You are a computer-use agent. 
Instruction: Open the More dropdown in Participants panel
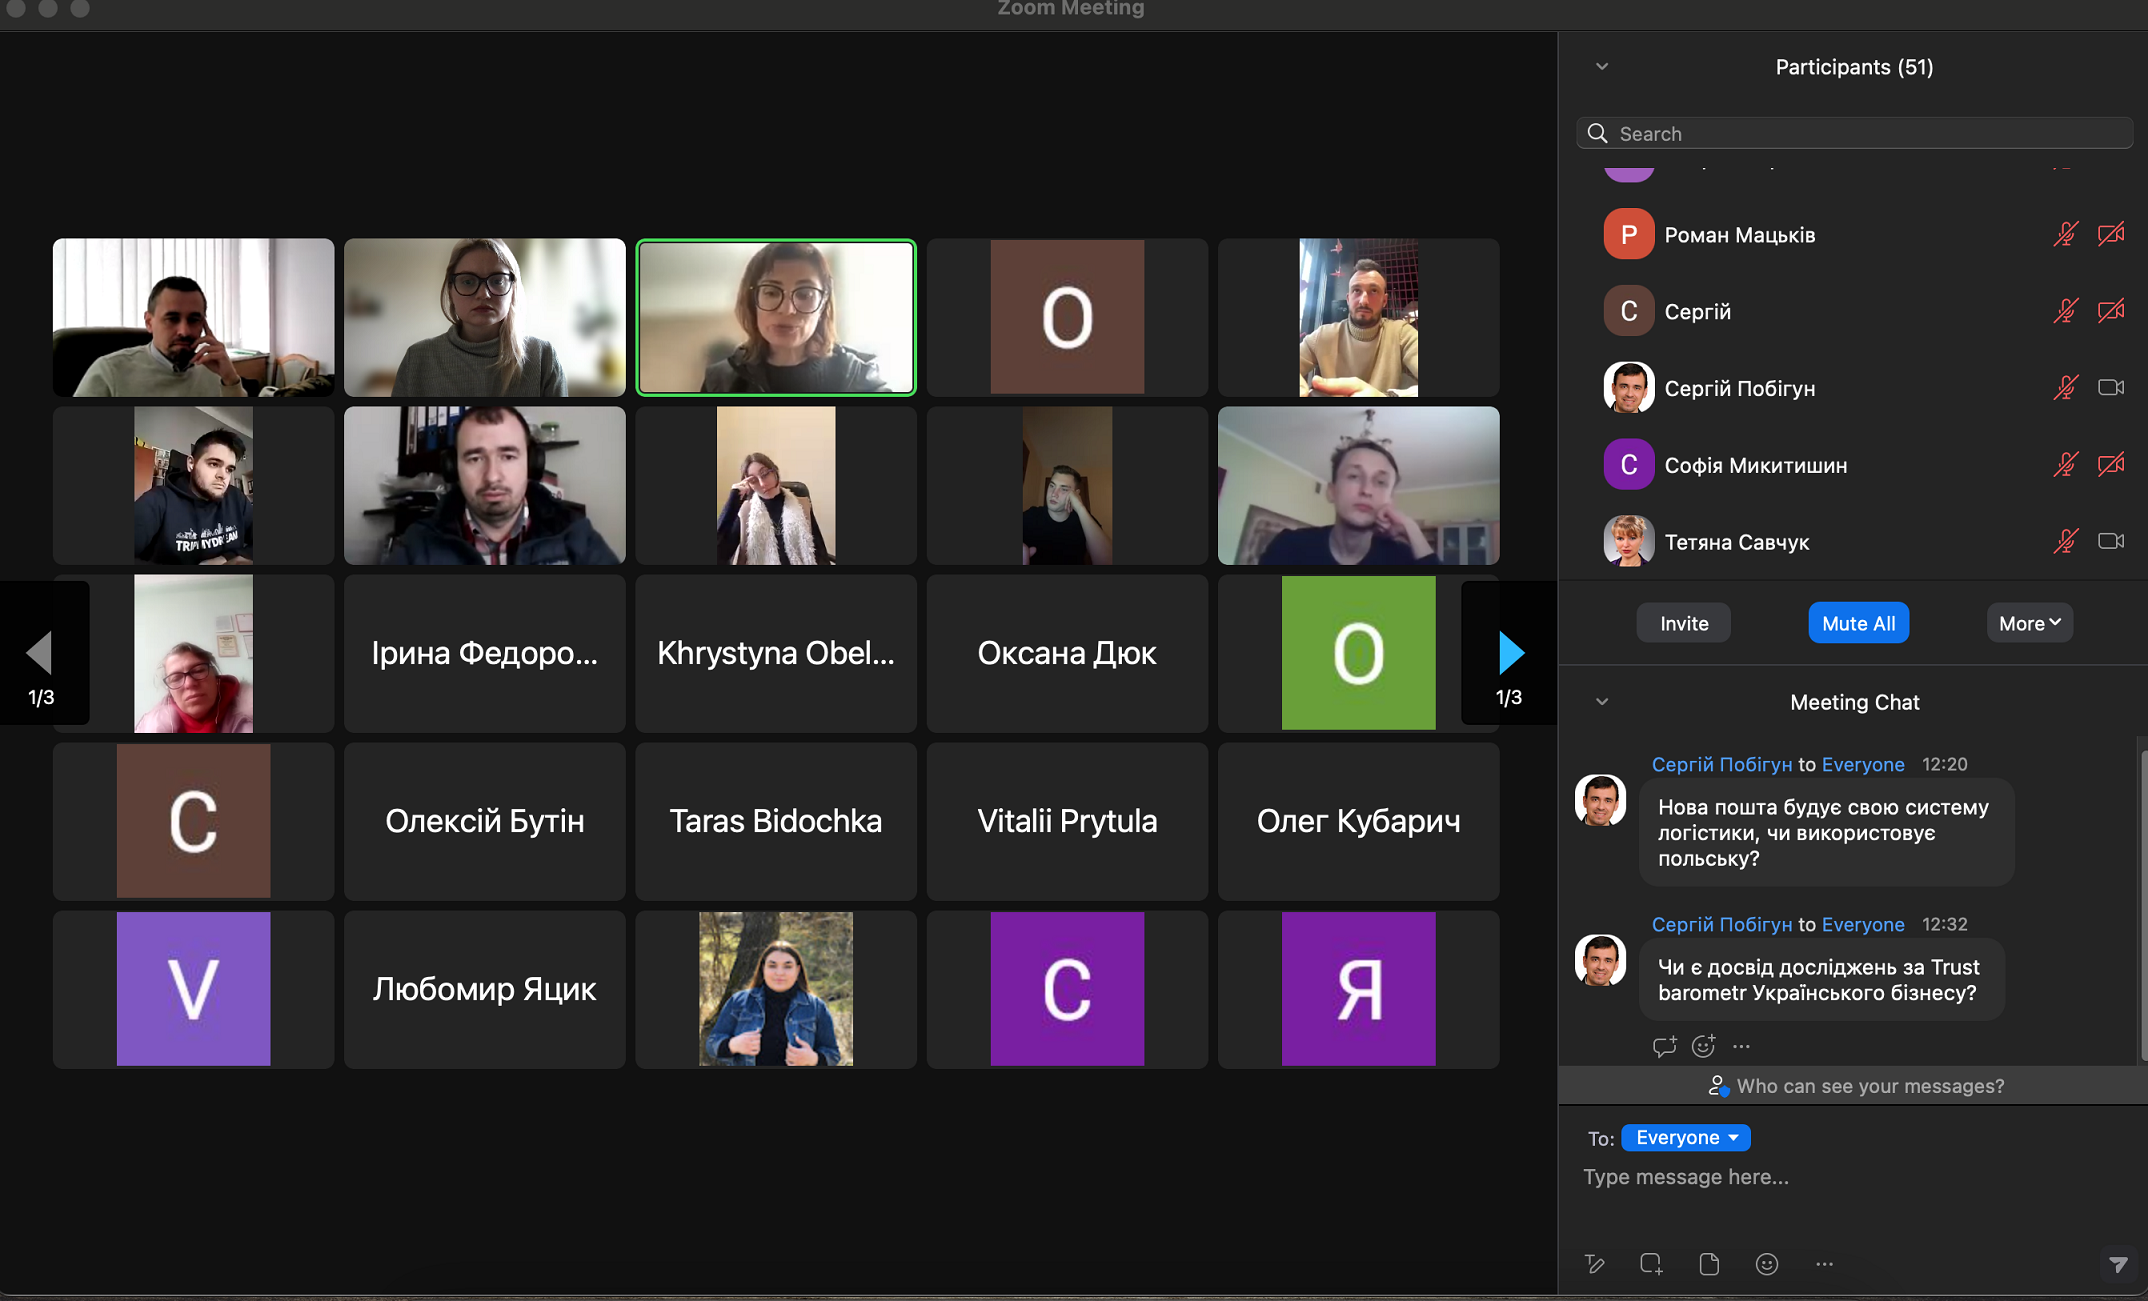(x=2029, y=623)
